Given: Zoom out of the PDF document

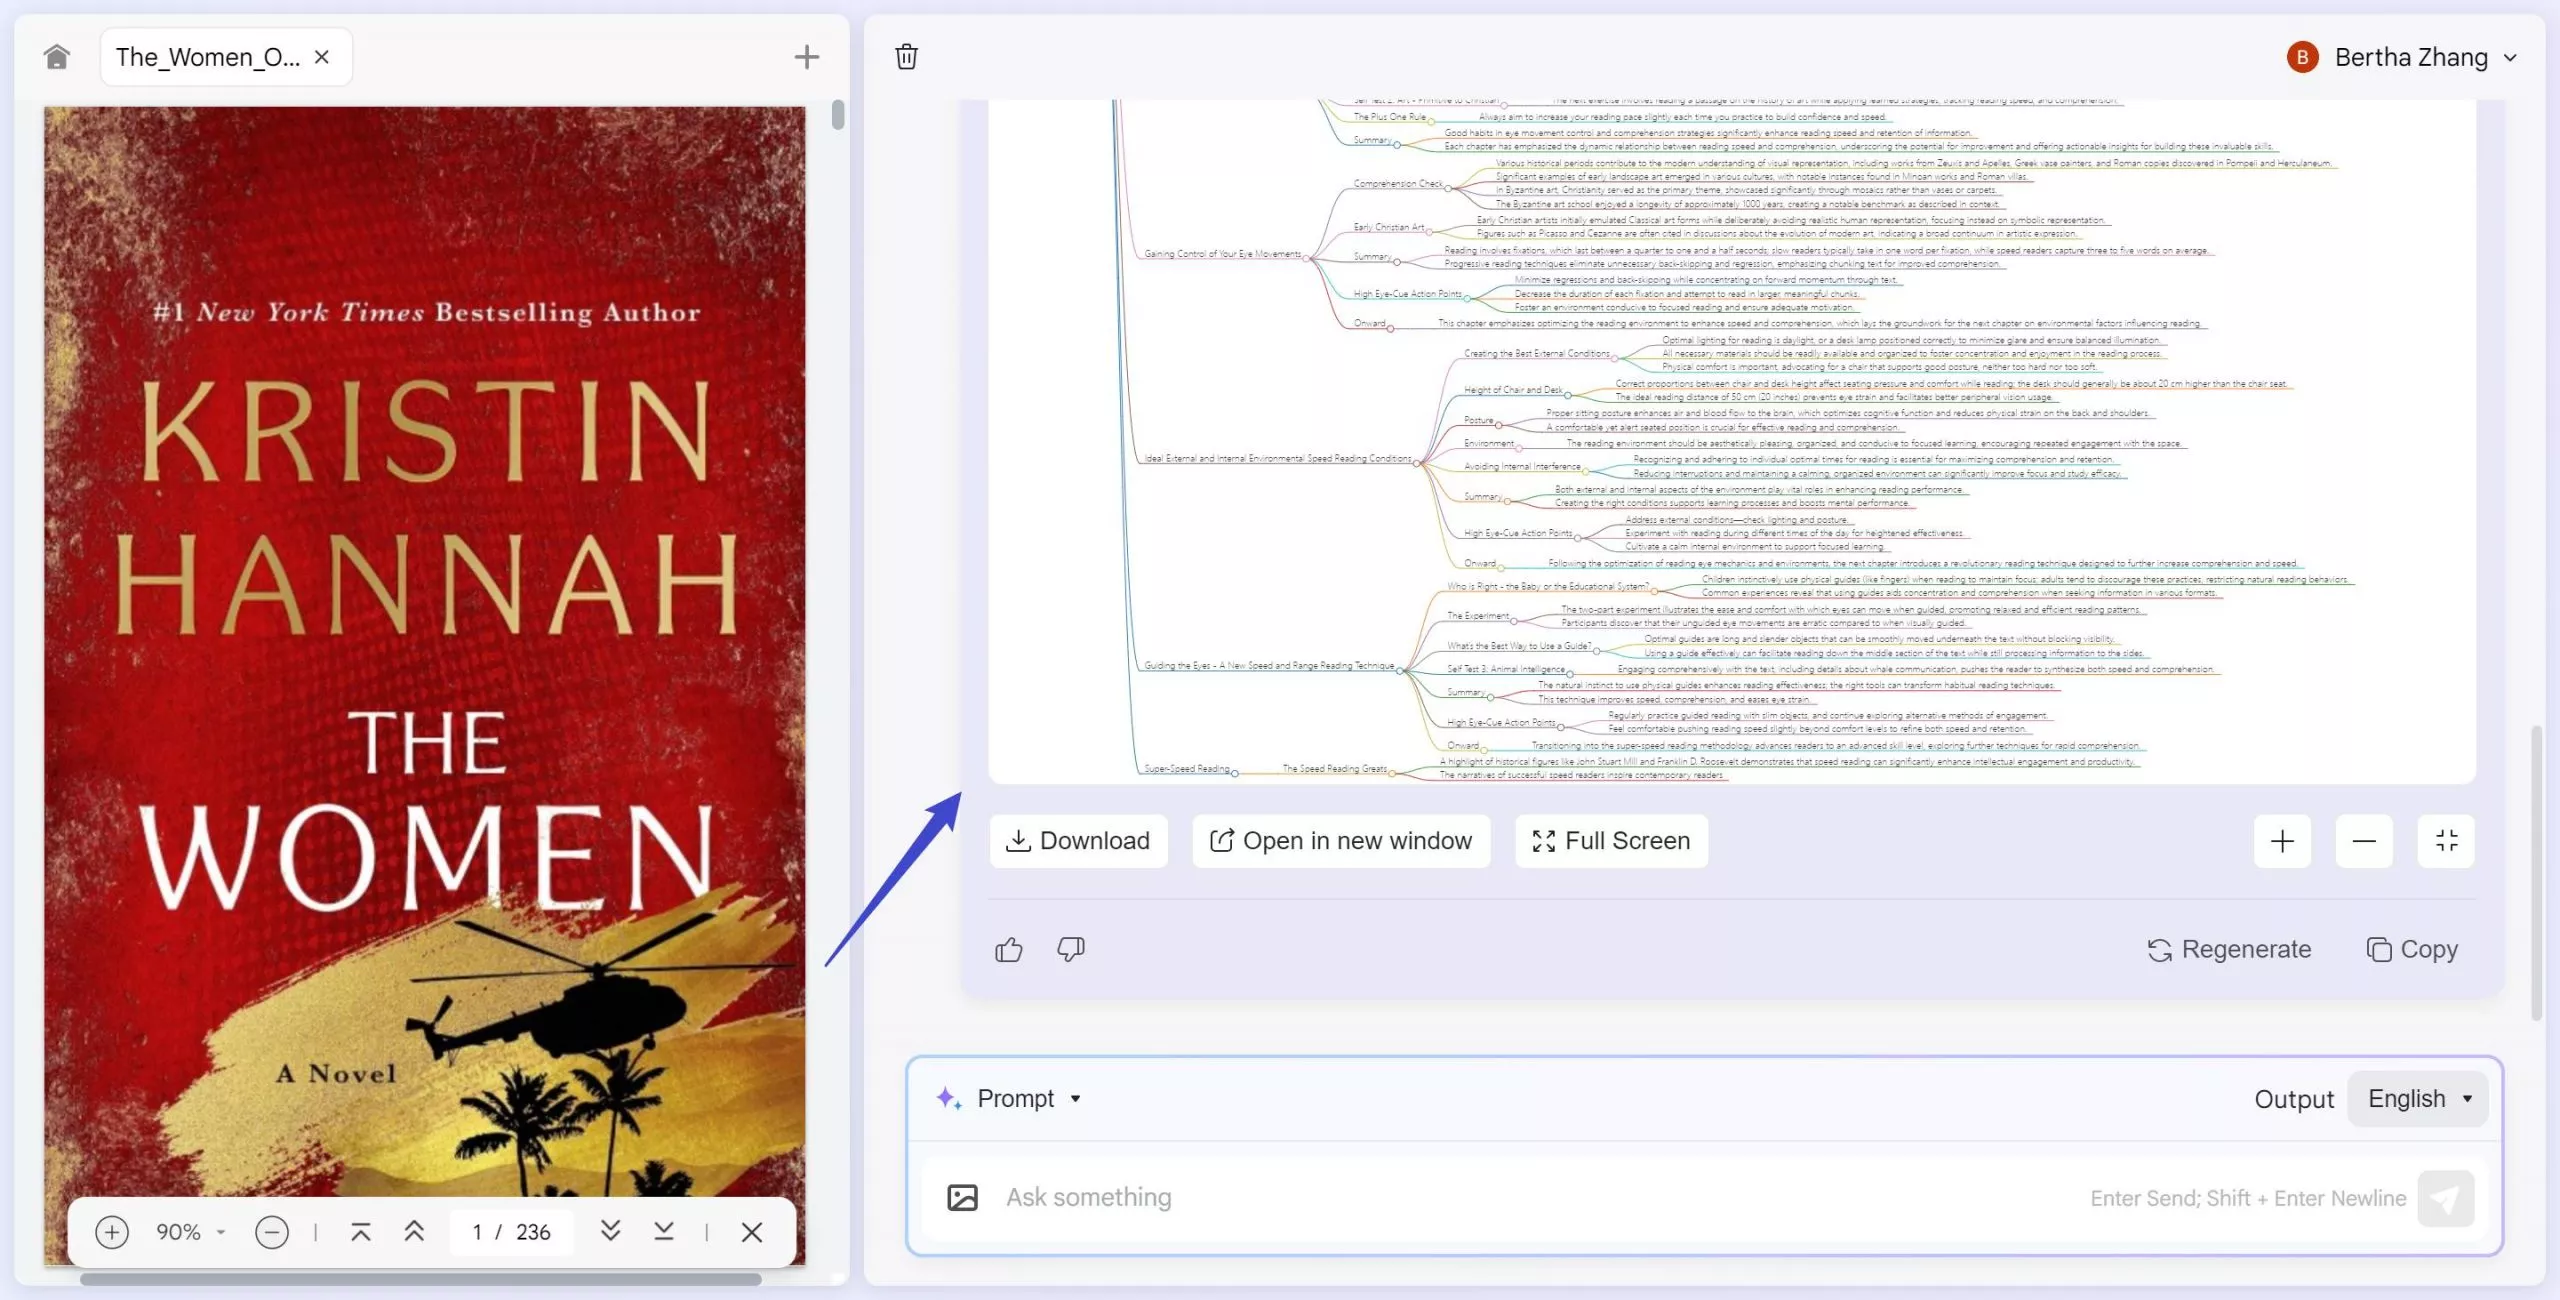Looking at the screenshot, I should click(x=271, y=1232).
